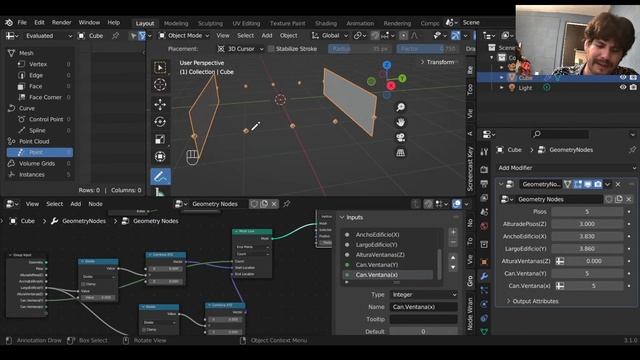Toggle modifier render camera button
Screen dimensions: 640x360
click(598, 184)
